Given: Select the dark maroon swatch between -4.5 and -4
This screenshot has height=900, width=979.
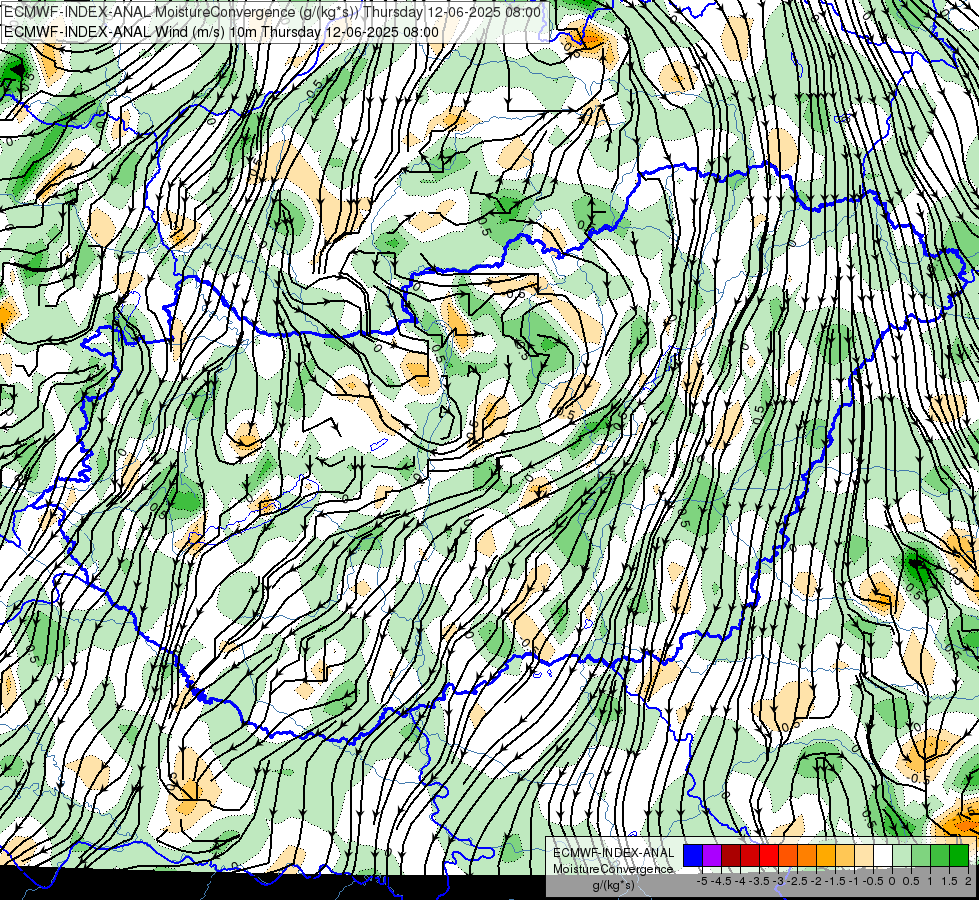Looking at the screenshot, I should coord(731,855).
